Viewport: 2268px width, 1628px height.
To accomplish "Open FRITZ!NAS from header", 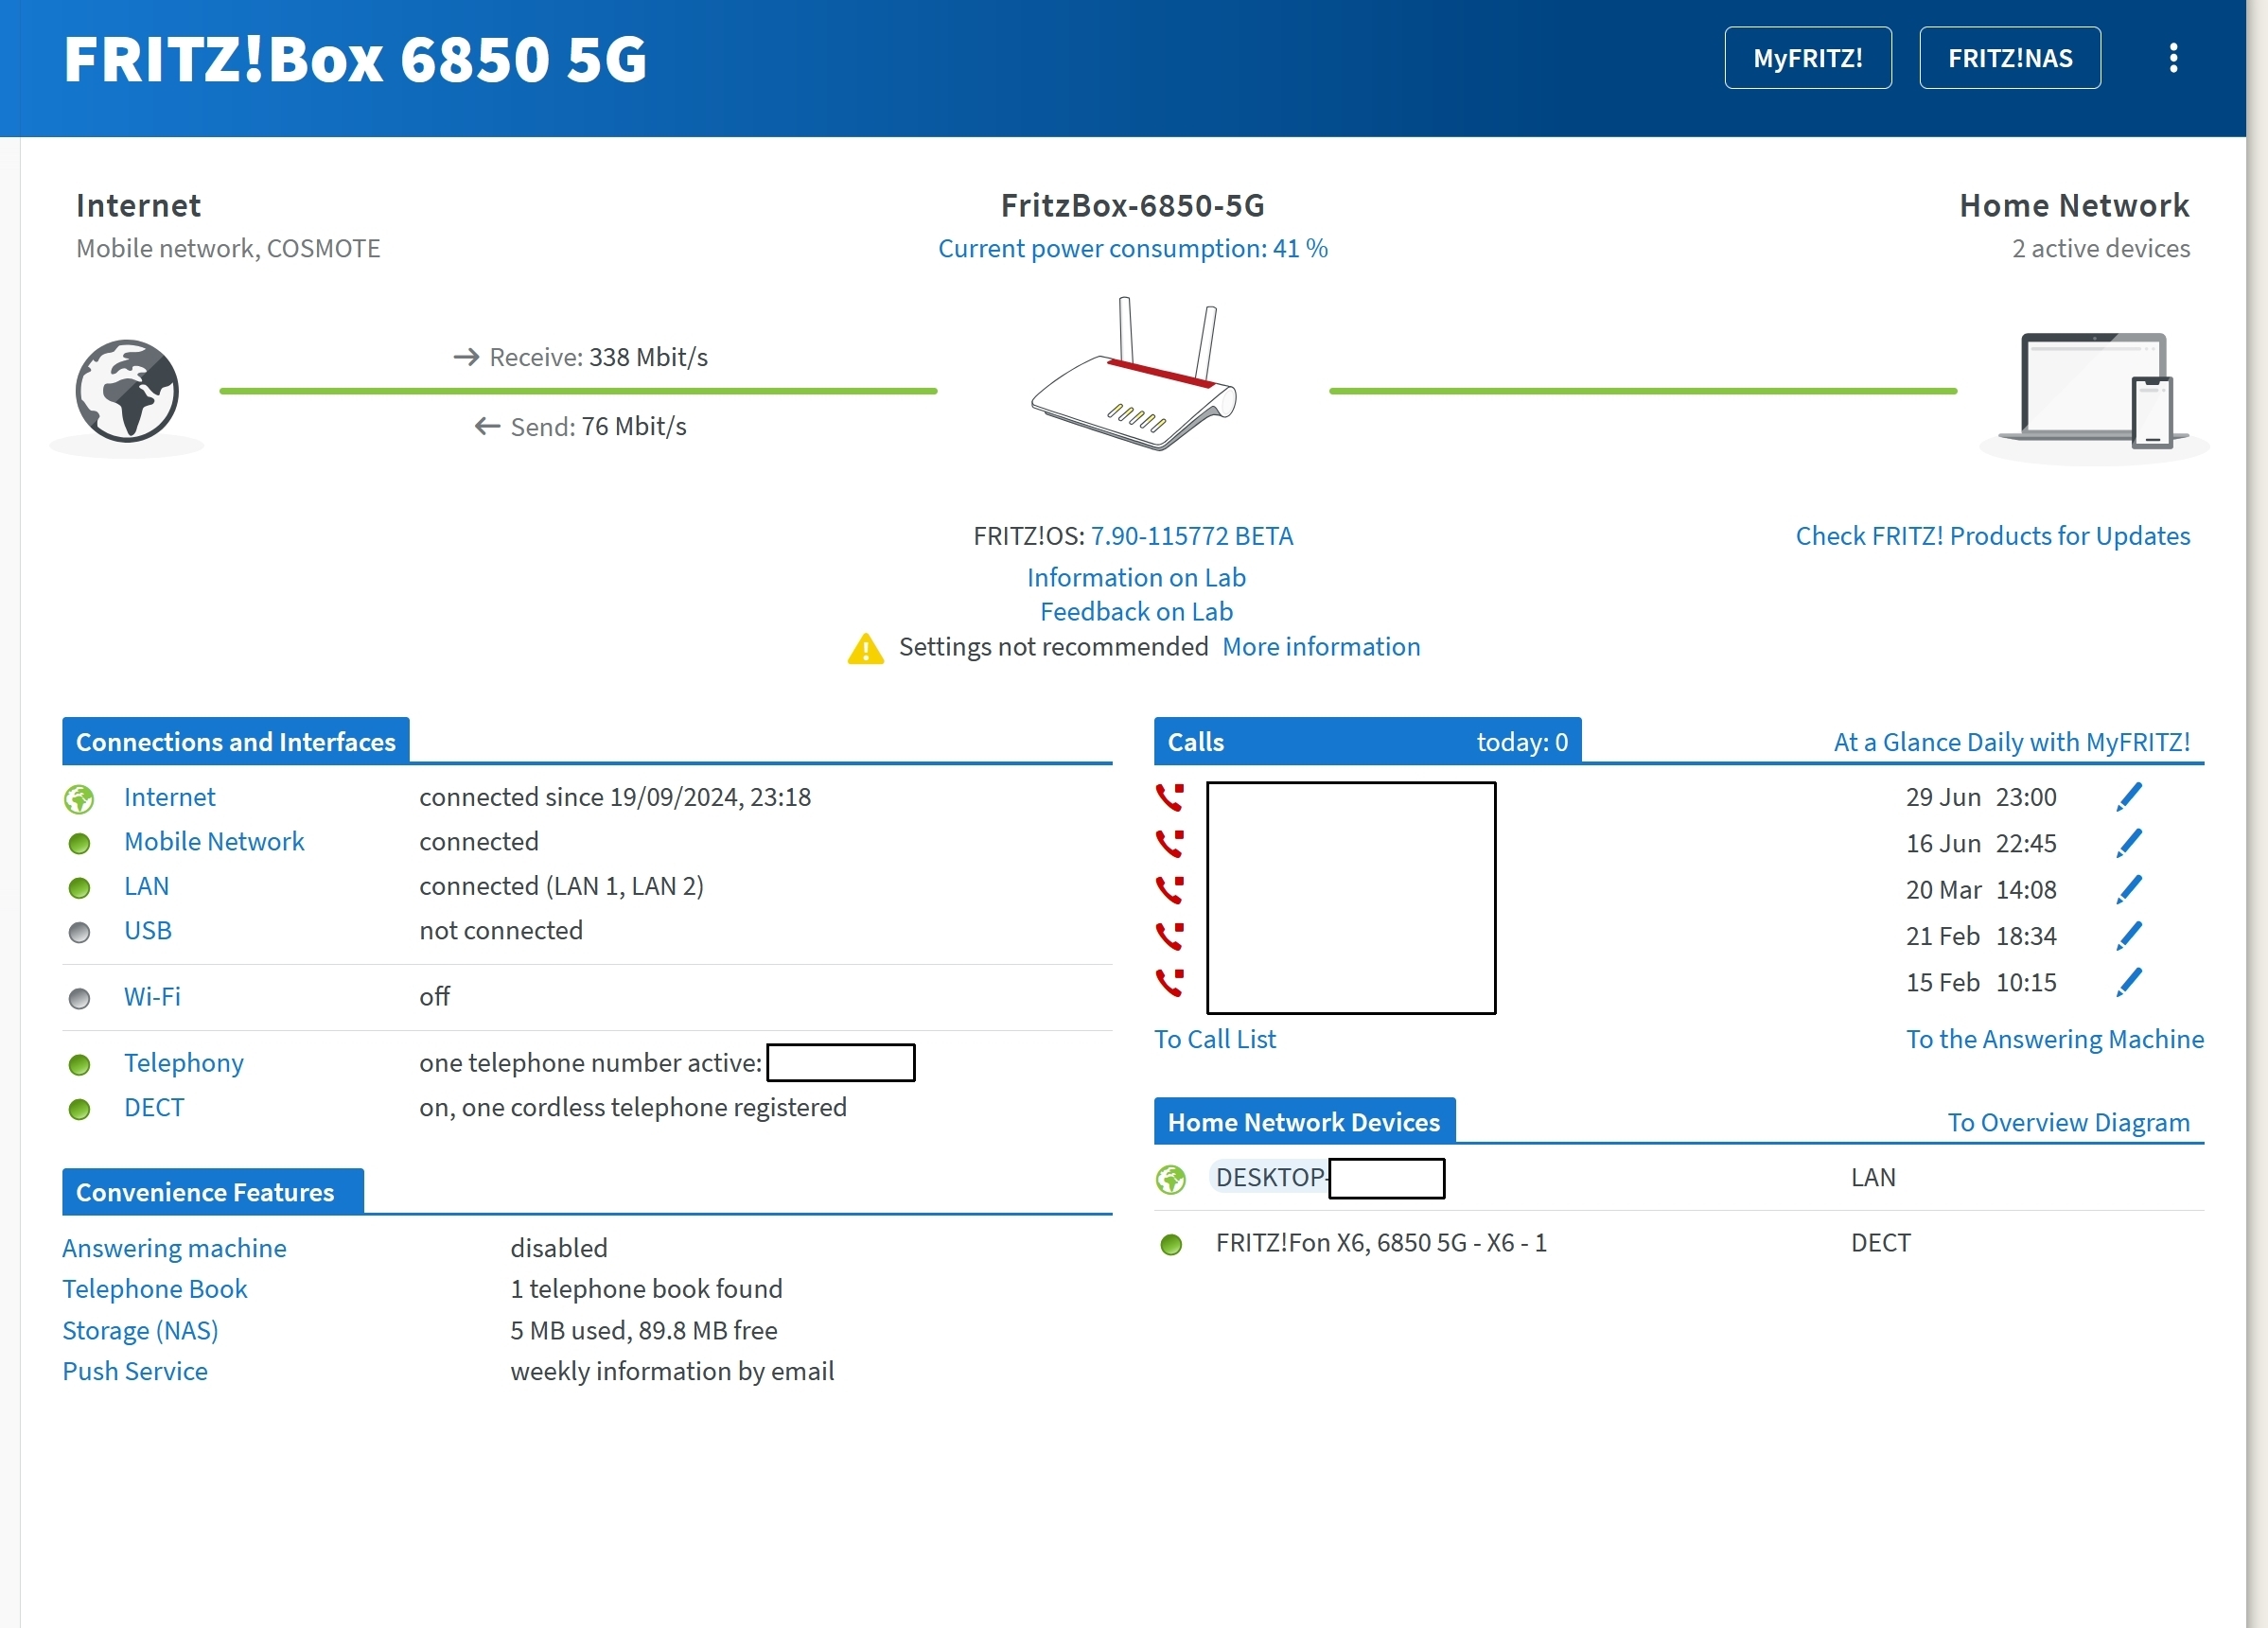I will tap(2009, 58).
